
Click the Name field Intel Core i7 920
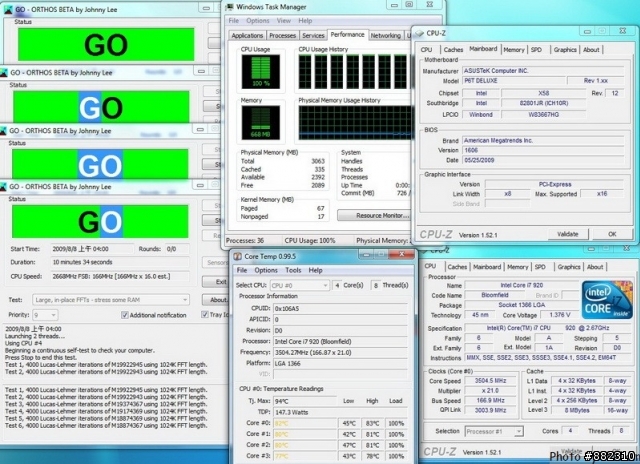point(521,285)
